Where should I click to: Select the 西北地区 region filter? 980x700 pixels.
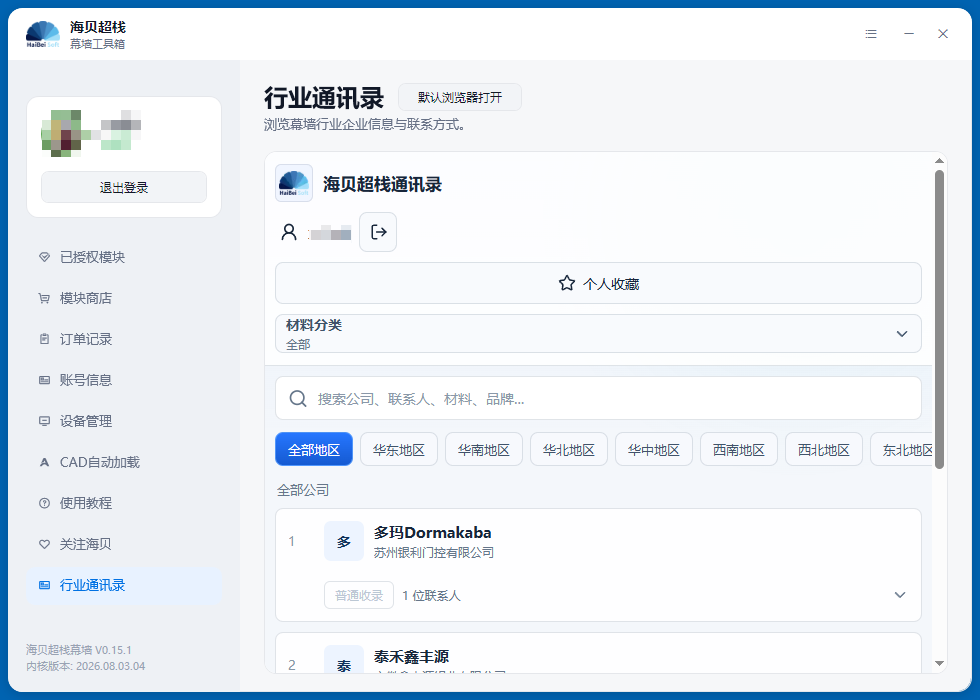824,449
